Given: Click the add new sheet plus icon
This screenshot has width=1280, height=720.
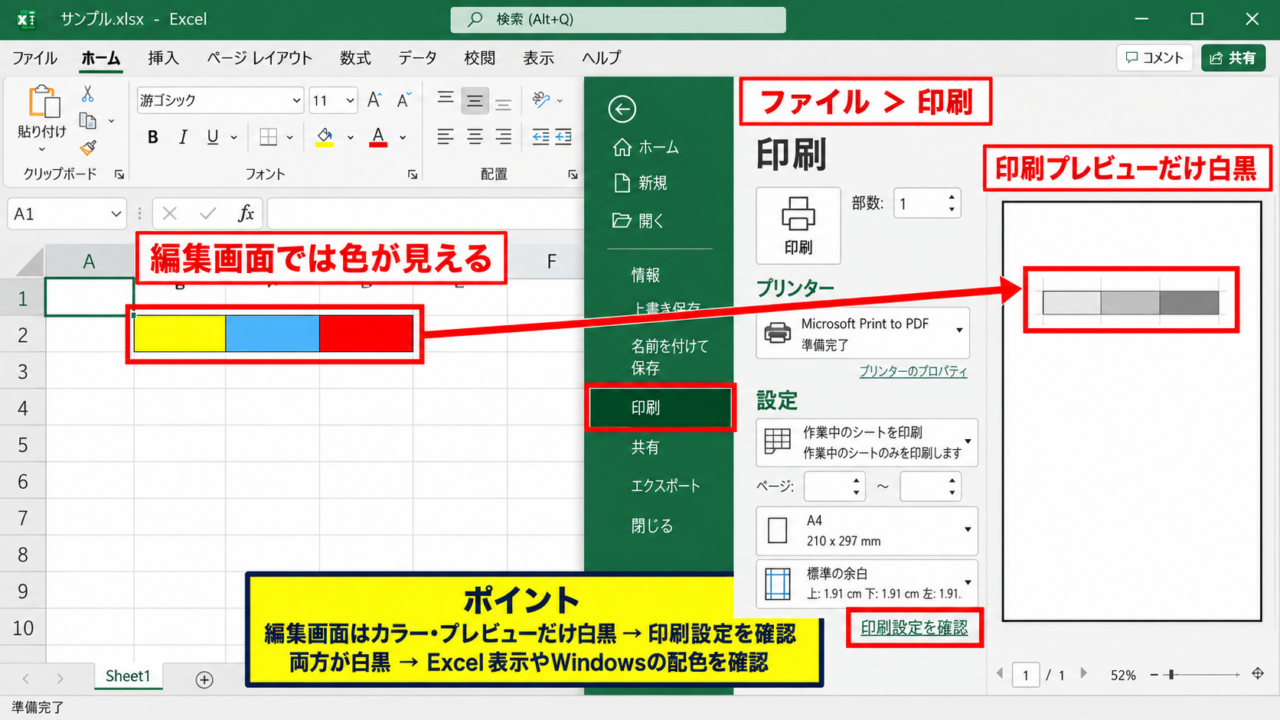Looking at the screenshot, I should tap(204, 680).
